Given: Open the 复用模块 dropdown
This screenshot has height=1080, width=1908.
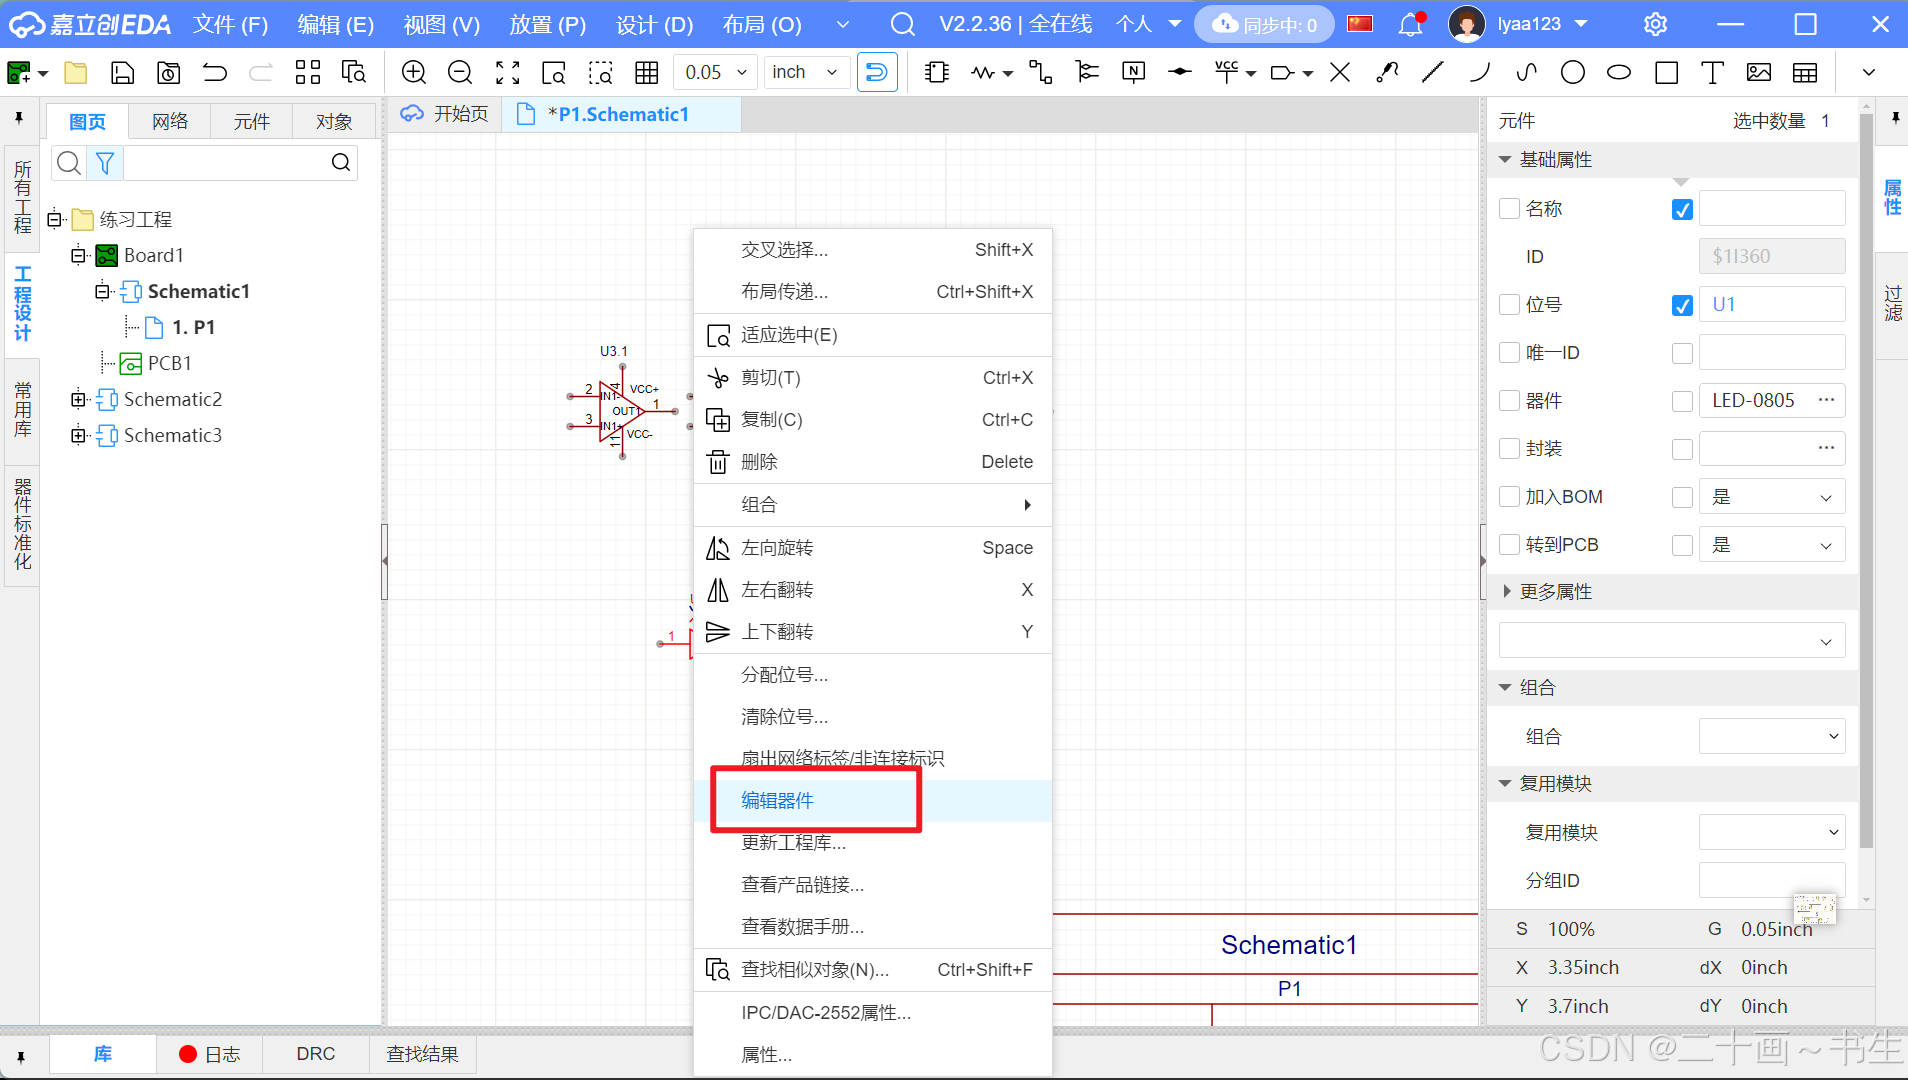Looking at the screenshot, I should tap(1772, 832).
